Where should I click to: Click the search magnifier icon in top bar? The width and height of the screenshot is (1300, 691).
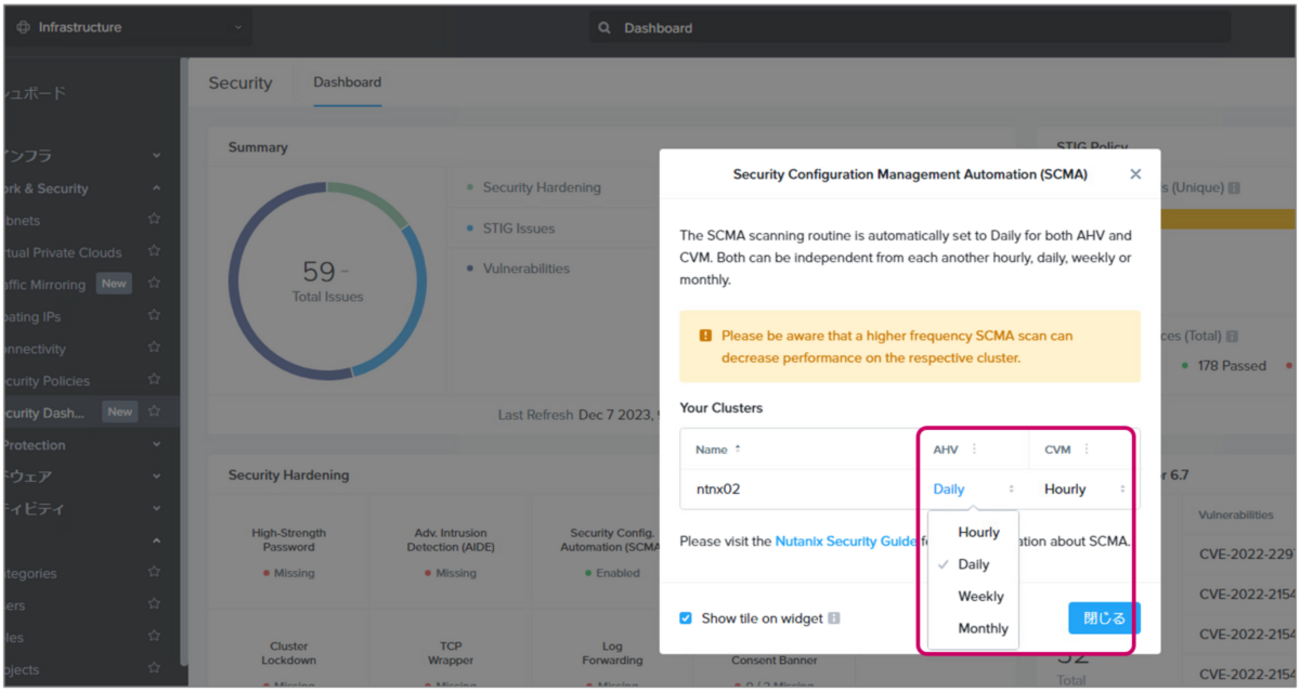(604, 28)
